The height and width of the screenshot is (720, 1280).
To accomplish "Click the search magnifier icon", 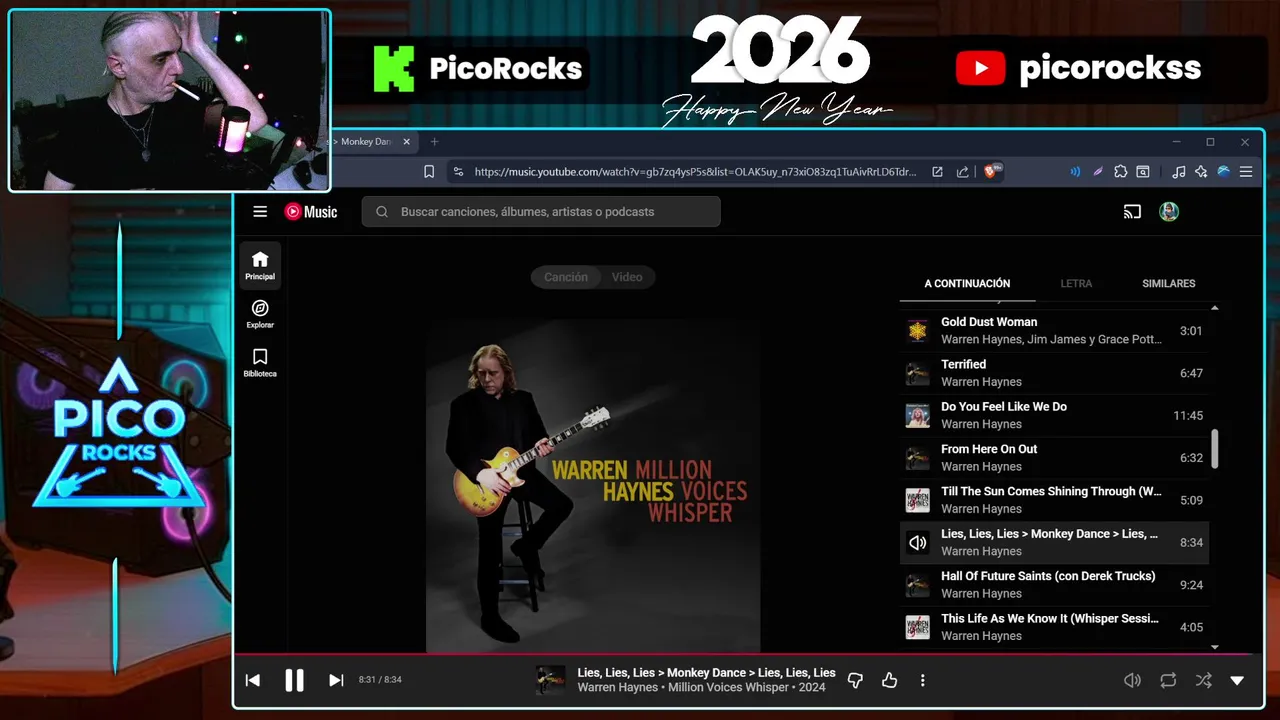I will (x=382, y=212).
